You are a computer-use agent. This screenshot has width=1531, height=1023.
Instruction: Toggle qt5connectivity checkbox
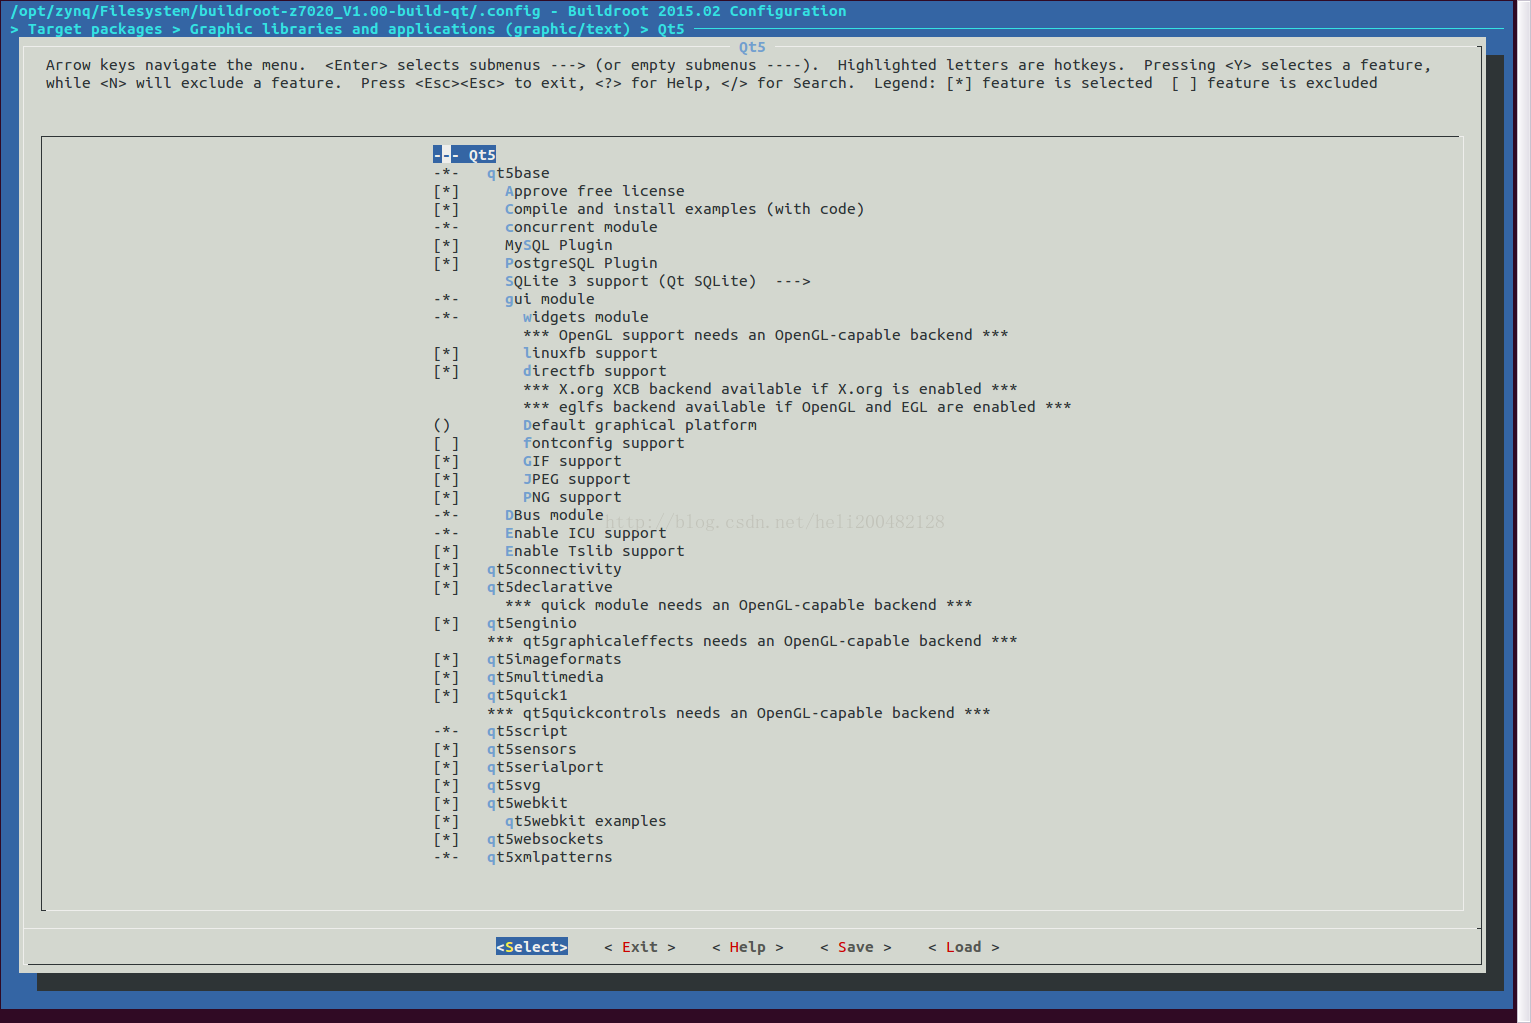point(446,569)
